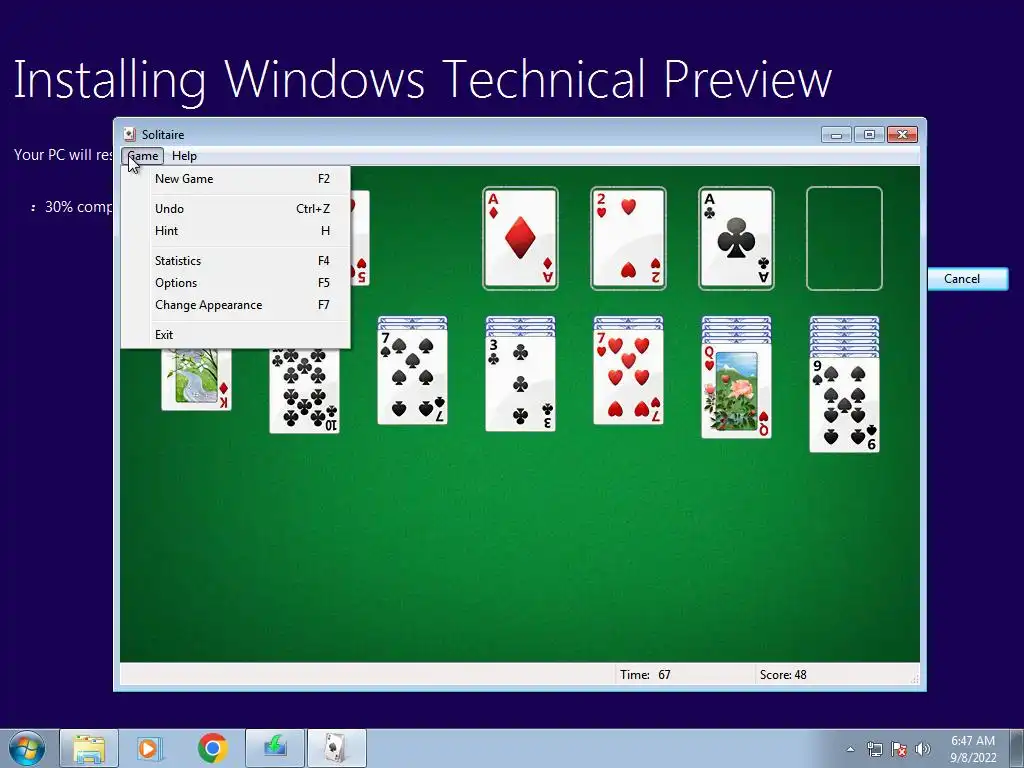Select the Queen of Hearts card

click(737, 391)
